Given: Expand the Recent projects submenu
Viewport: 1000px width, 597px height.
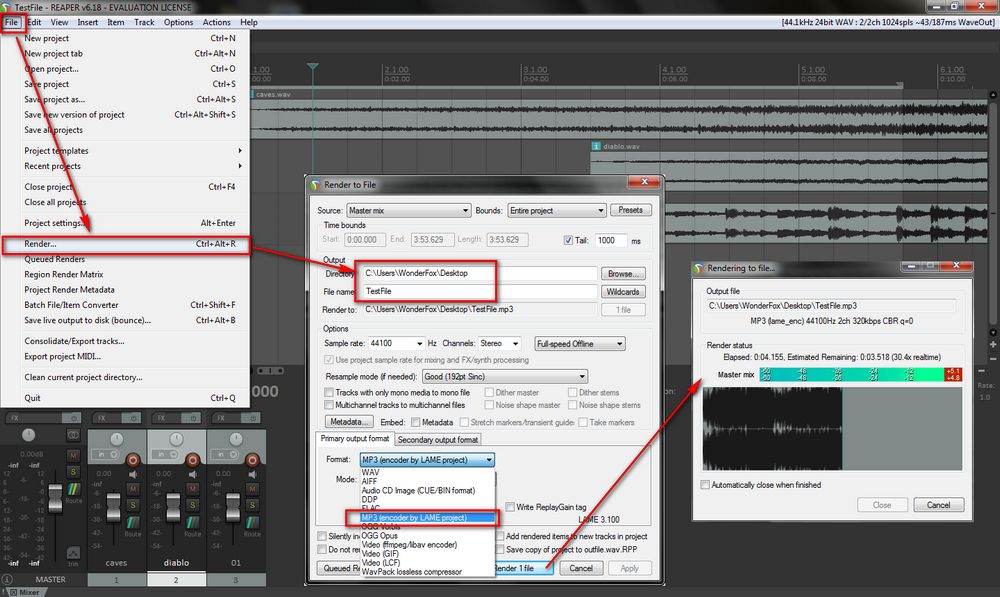Looking at the screenshot, I should coord(133,166).
